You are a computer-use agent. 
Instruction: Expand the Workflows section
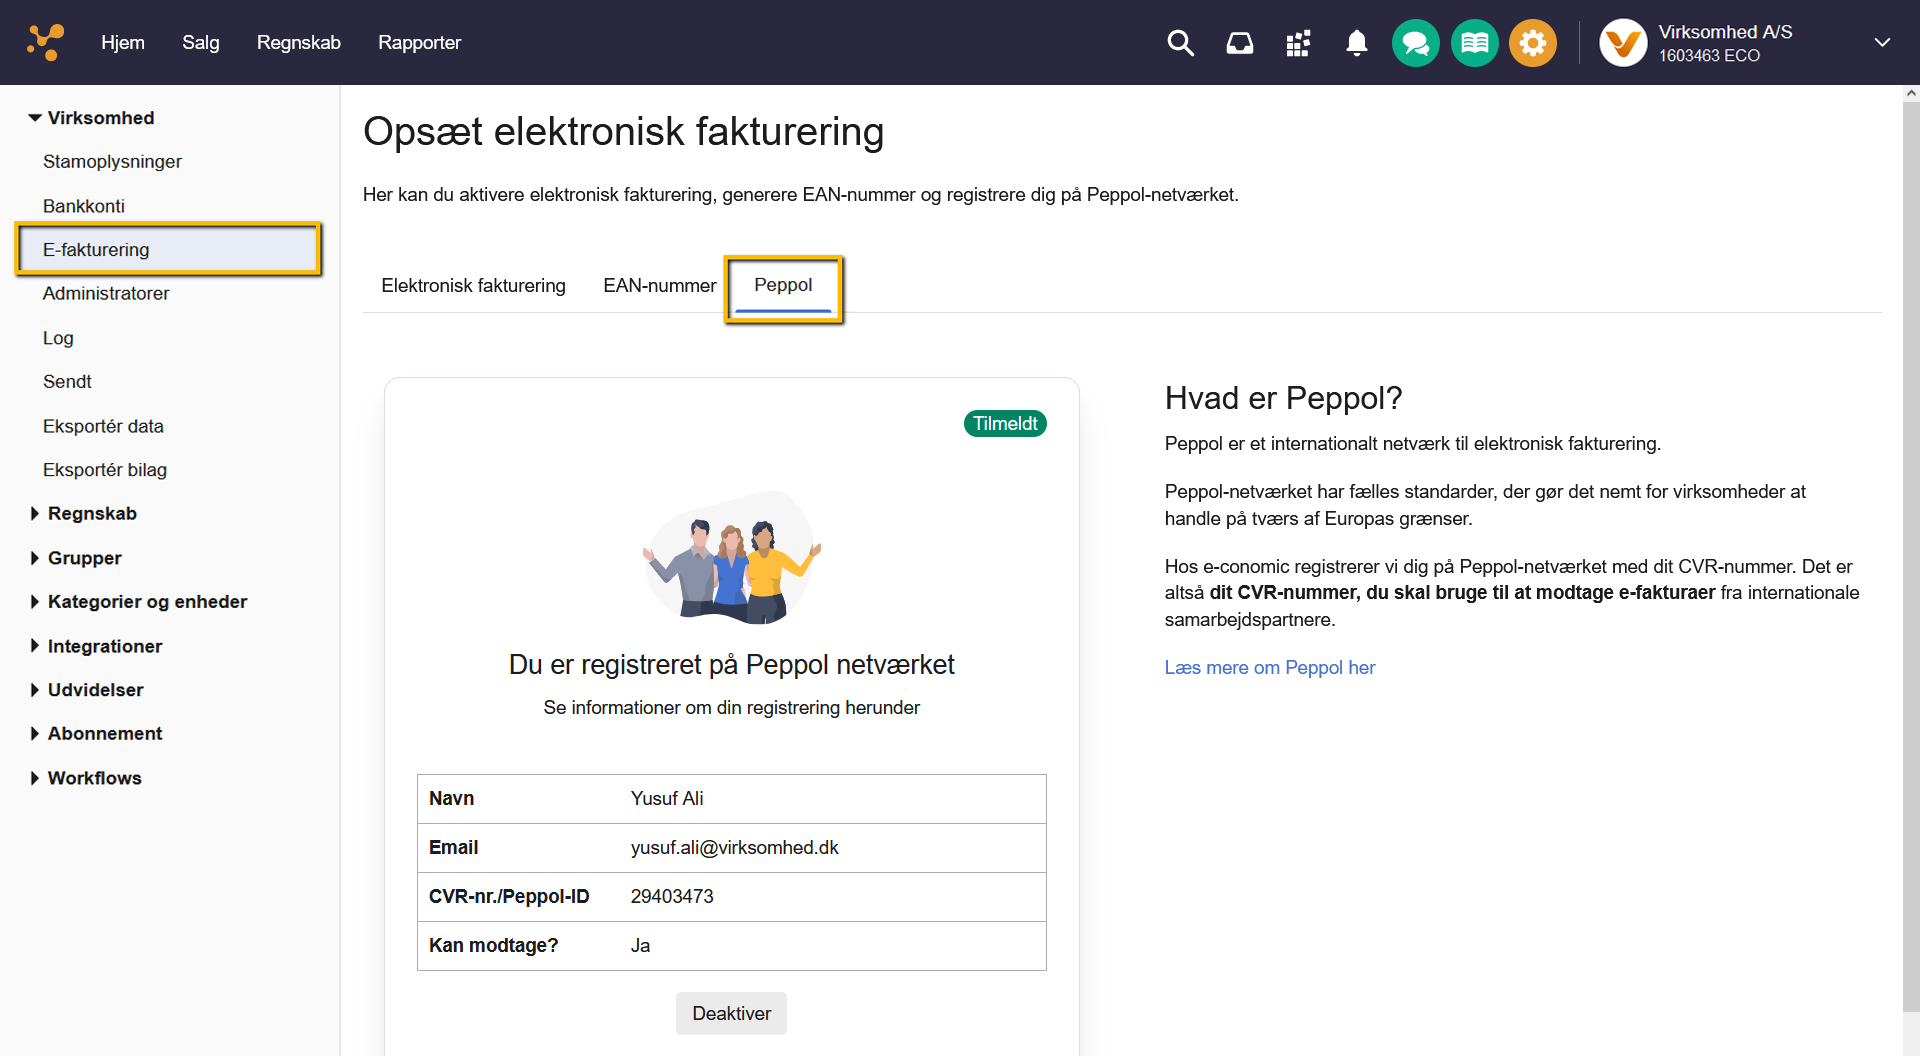coord(93,777)
